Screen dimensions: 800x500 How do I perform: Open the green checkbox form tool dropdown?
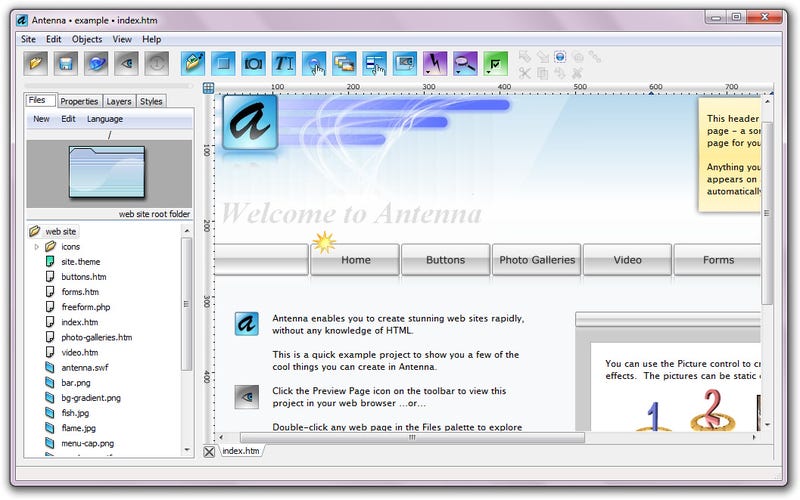click(x=495, y=63)
